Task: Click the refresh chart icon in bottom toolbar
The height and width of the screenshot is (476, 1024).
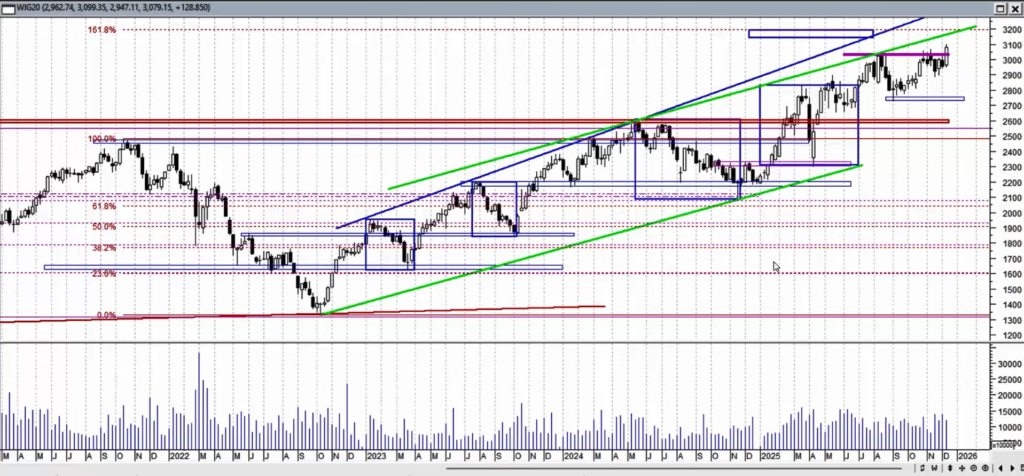Action: pos(922,468)
